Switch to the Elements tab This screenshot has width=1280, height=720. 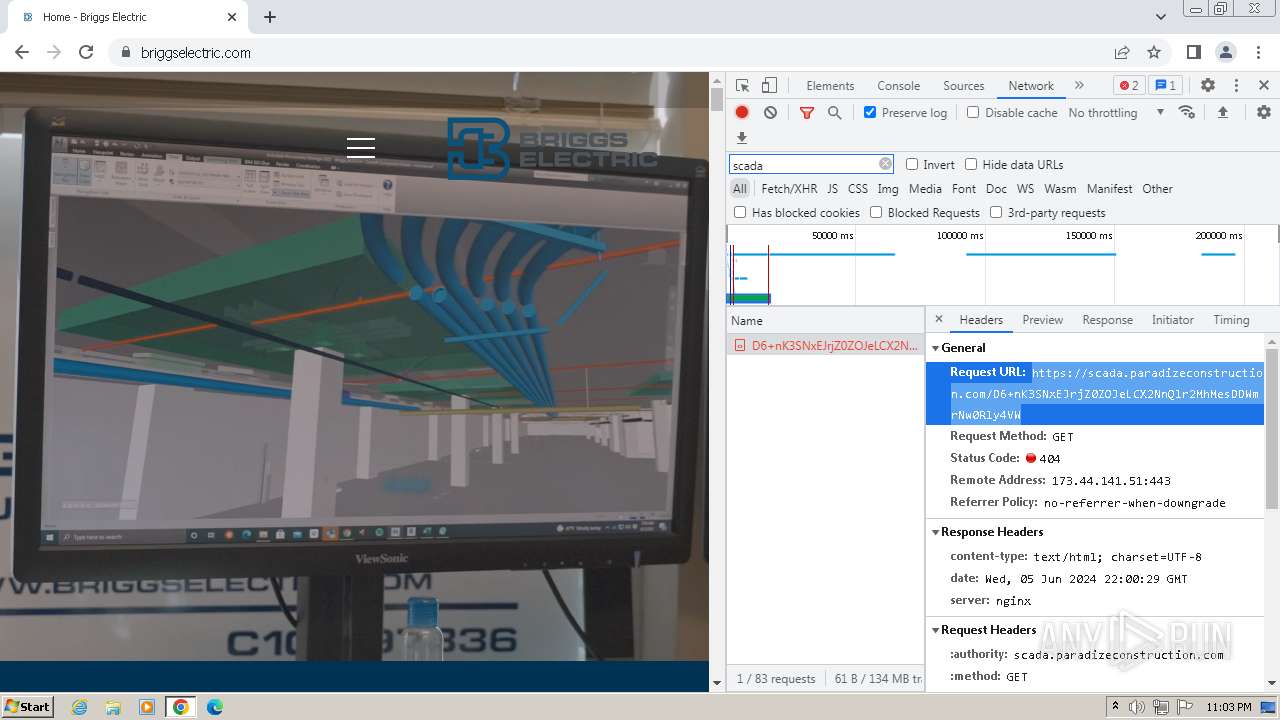click(830, 86)
